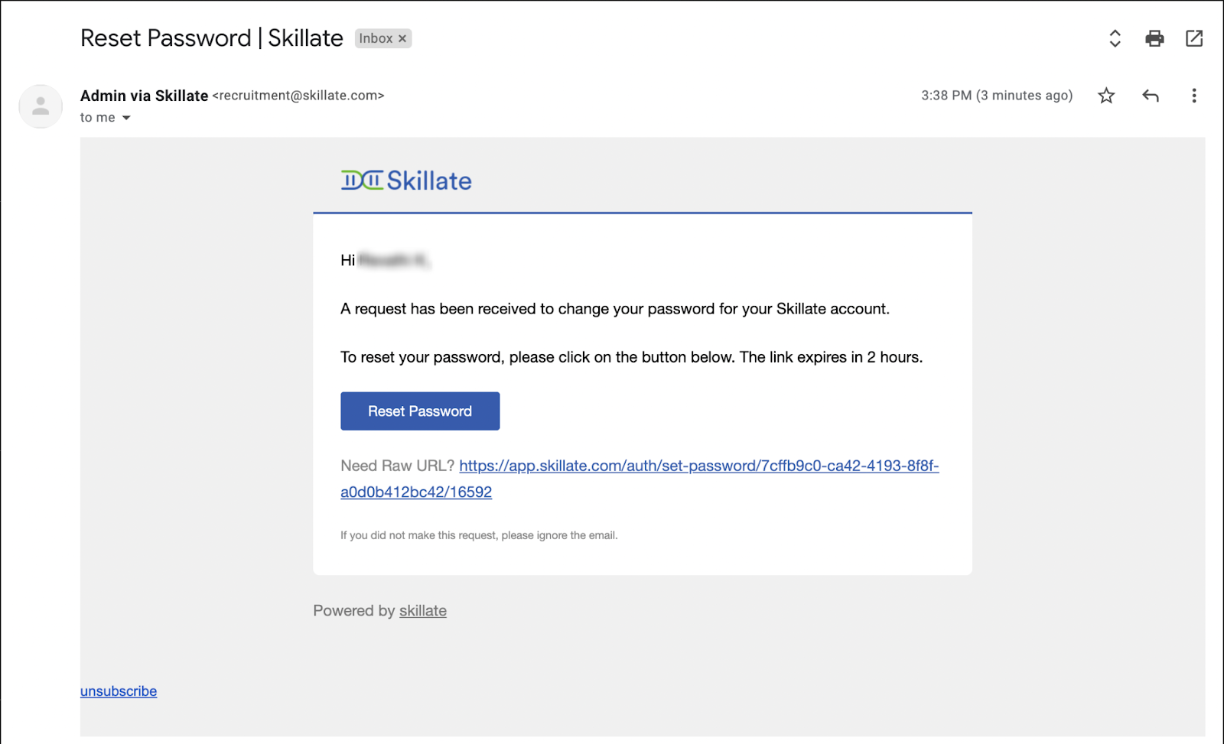The width and height of the screenshot is (1224, 744).
Task: Expand the 'to me' details arrow
Action: tap(126, 118)
